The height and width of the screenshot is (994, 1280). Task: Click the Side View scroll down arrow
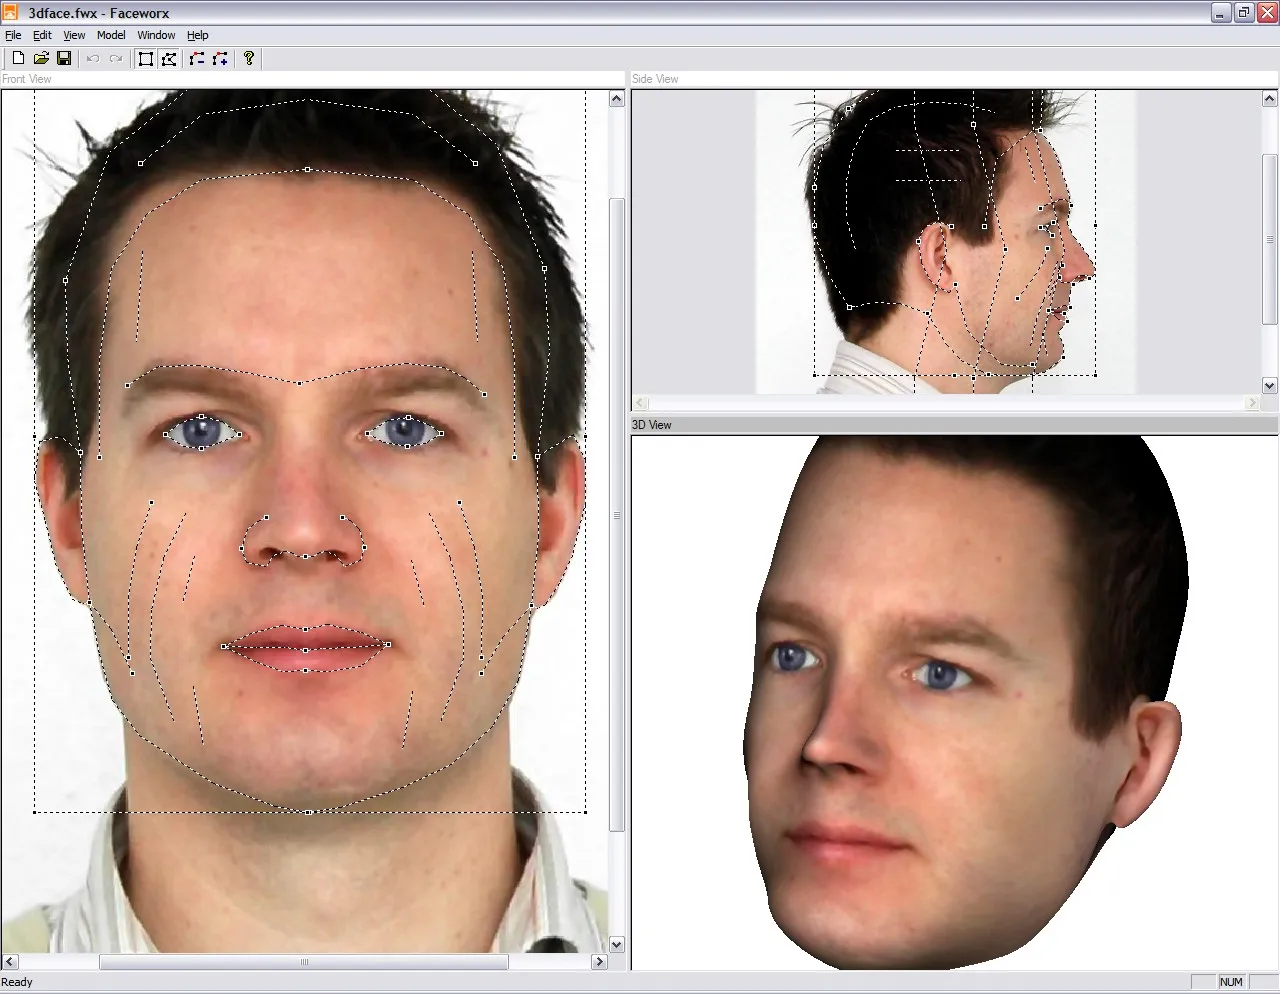(1270, 386)
